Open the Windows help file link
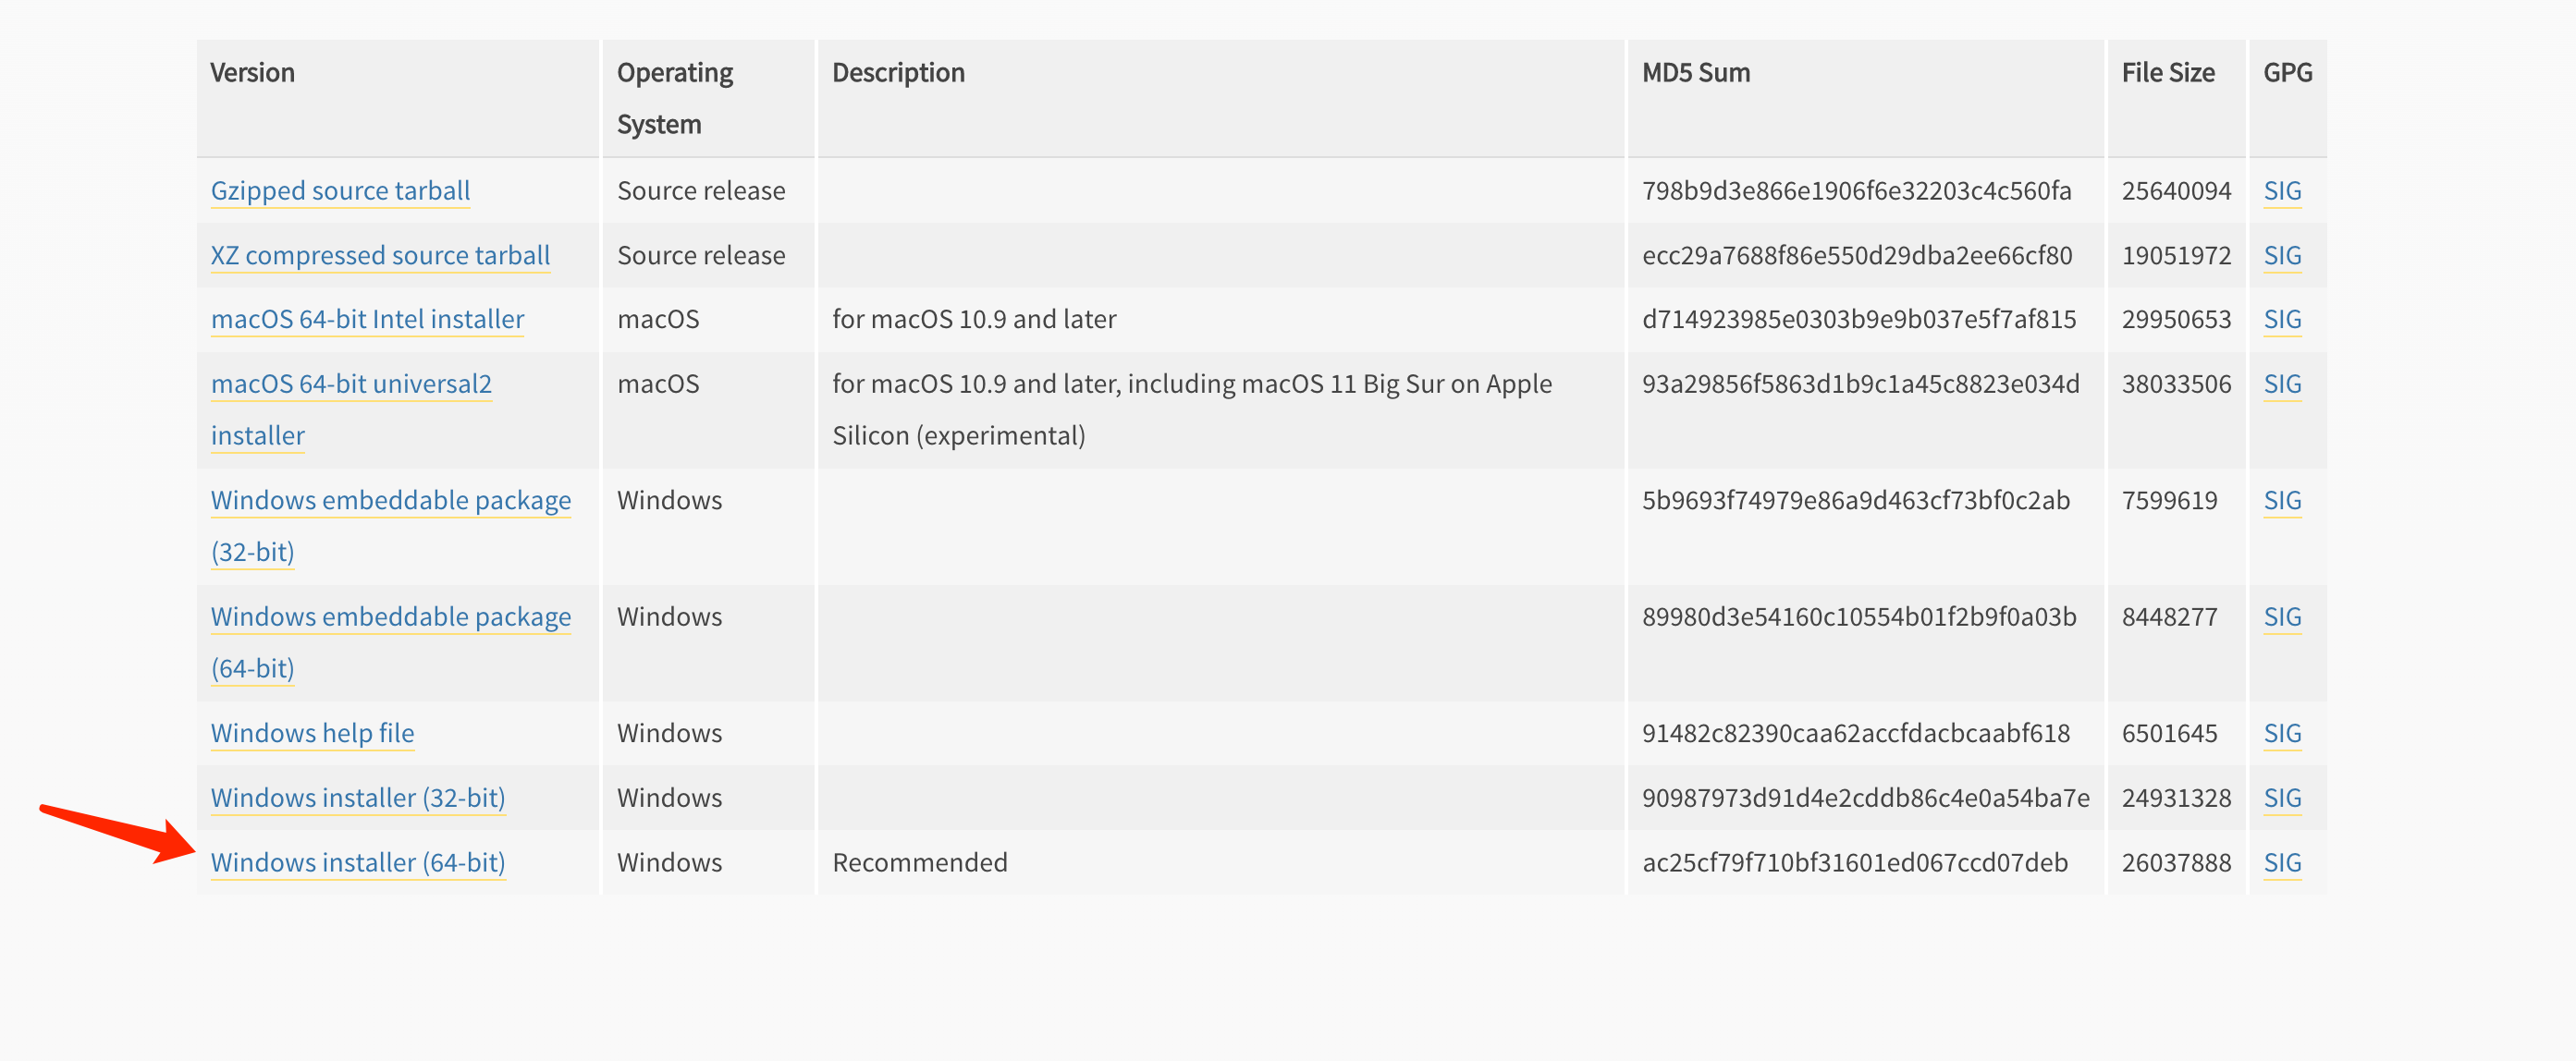 [312, 733]
